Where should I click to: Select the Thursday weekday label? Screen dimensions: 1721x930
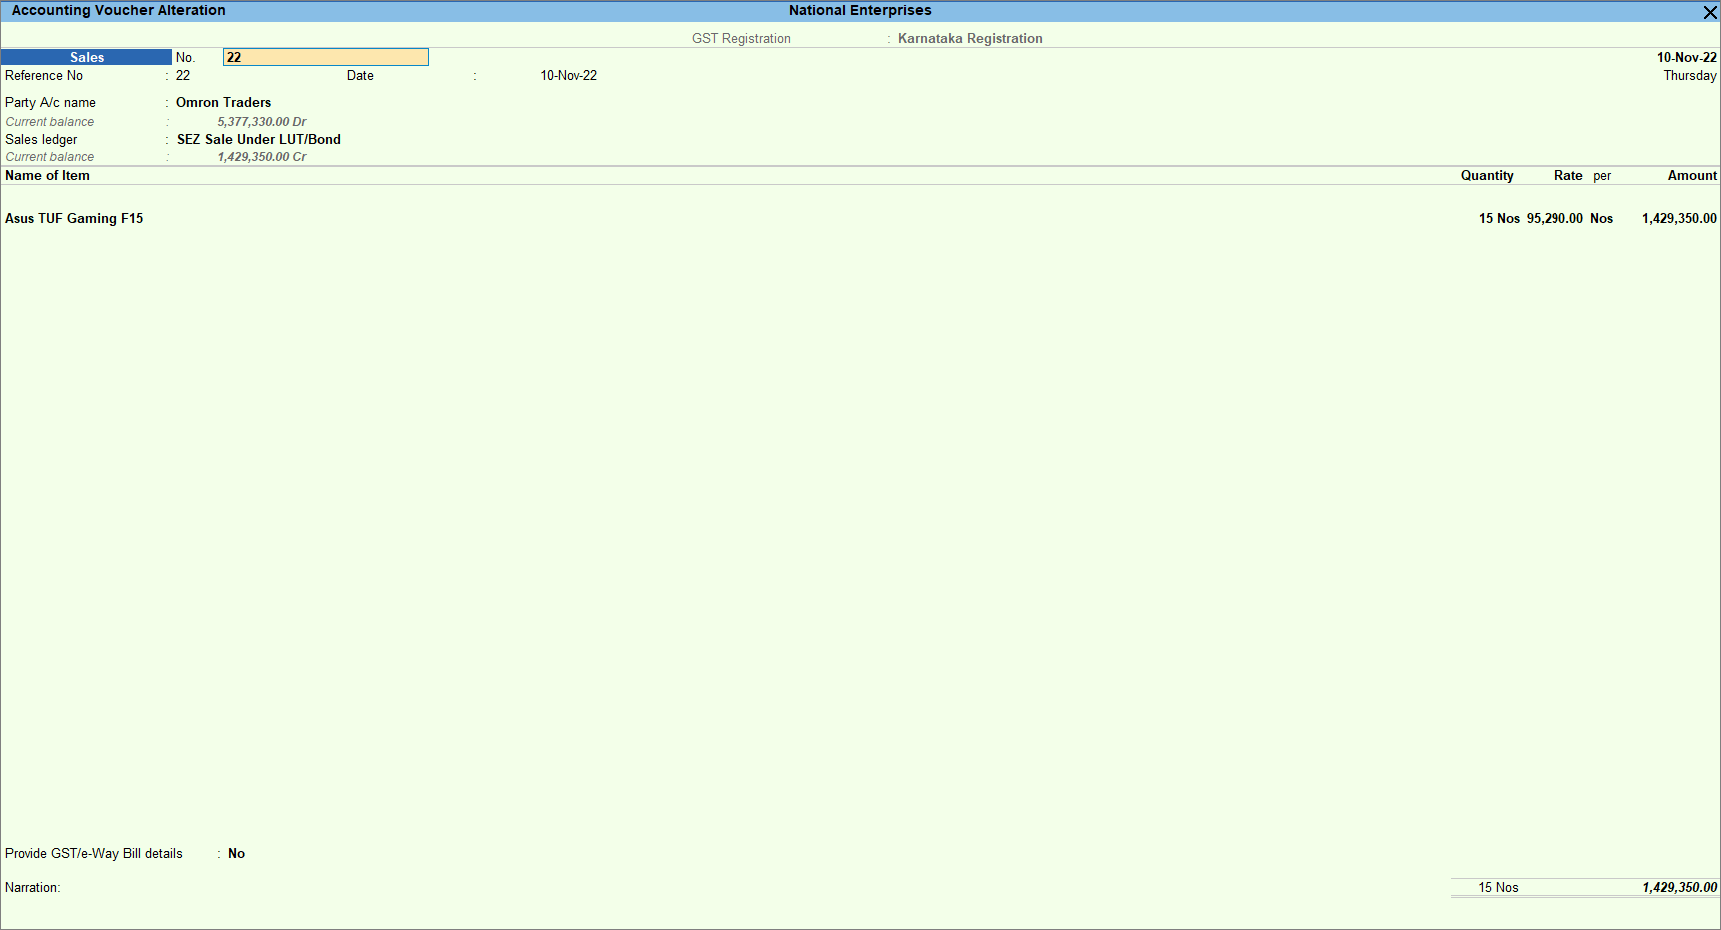coord(1690,76)
